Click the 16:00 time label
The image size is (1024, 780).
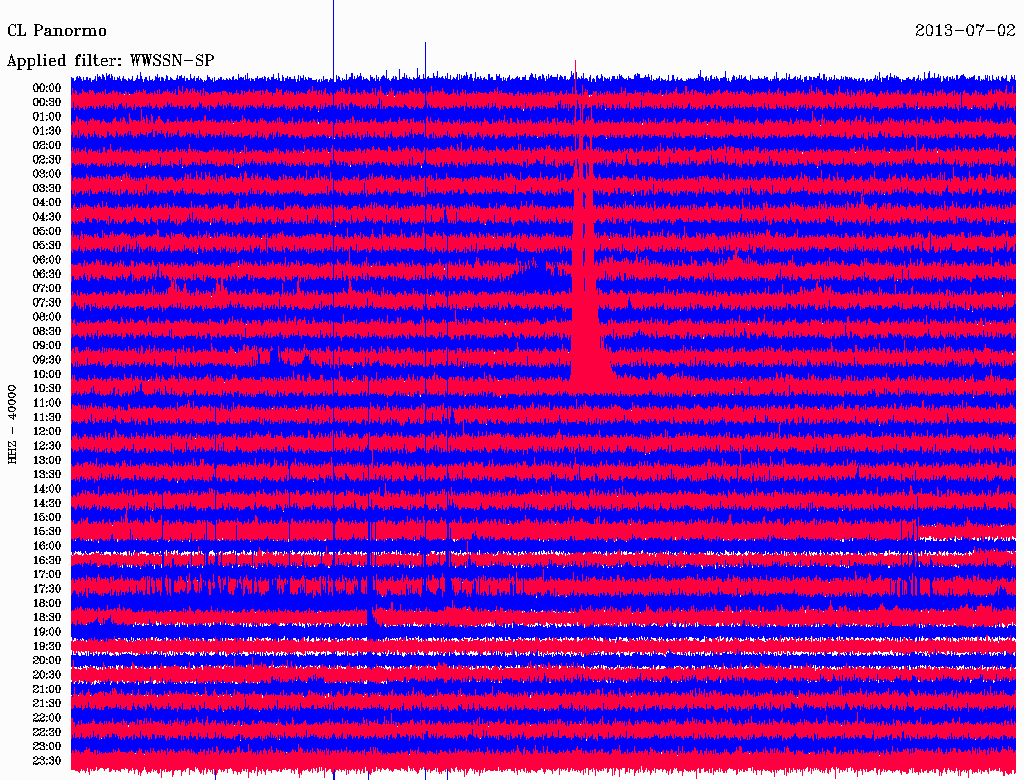click(x=46, y=545)
